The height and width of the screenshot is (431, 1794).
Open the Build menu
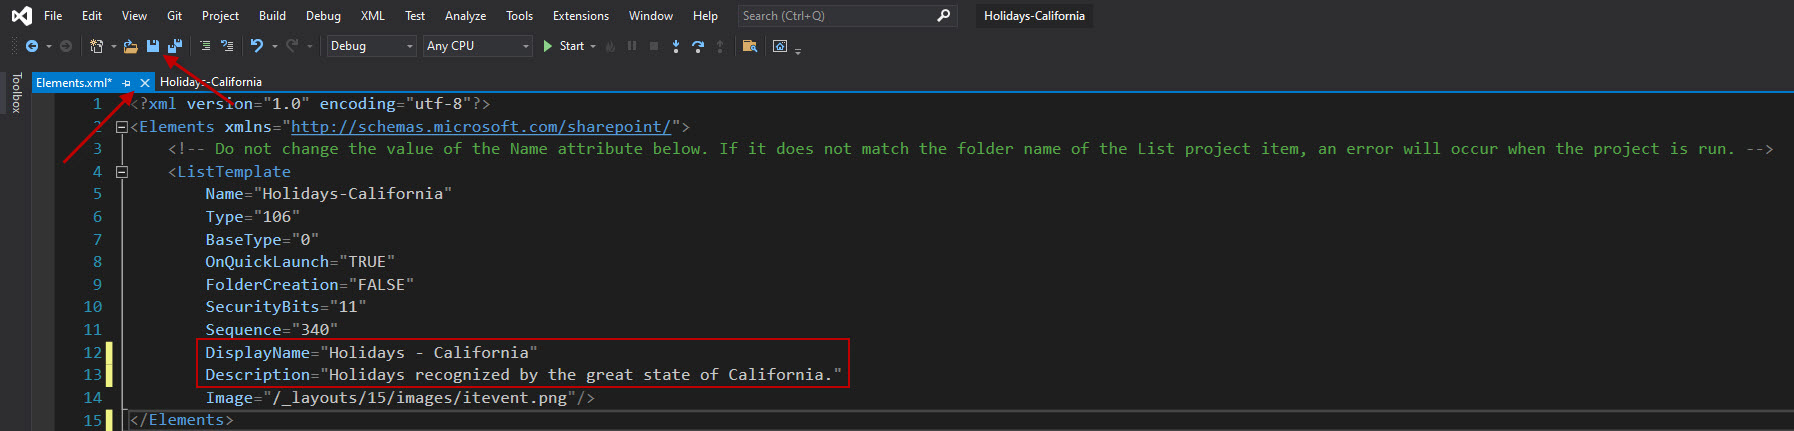(x=272, y=16)
